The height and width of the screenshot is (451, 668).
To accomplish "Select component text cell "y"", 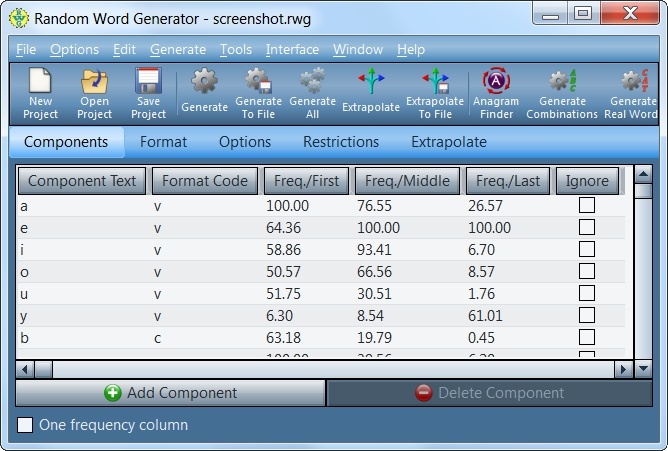I will point(24,316).
